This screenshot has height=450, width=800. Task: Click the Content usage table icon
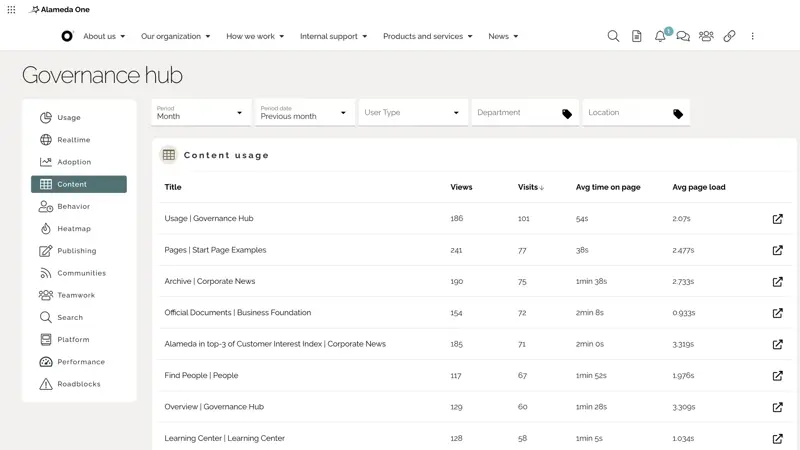[x=169, y=155]
